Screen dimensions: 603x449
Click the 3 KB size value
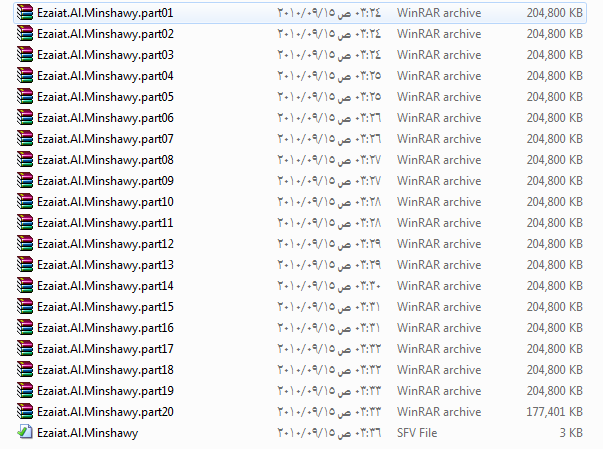(x=571, y=433)
